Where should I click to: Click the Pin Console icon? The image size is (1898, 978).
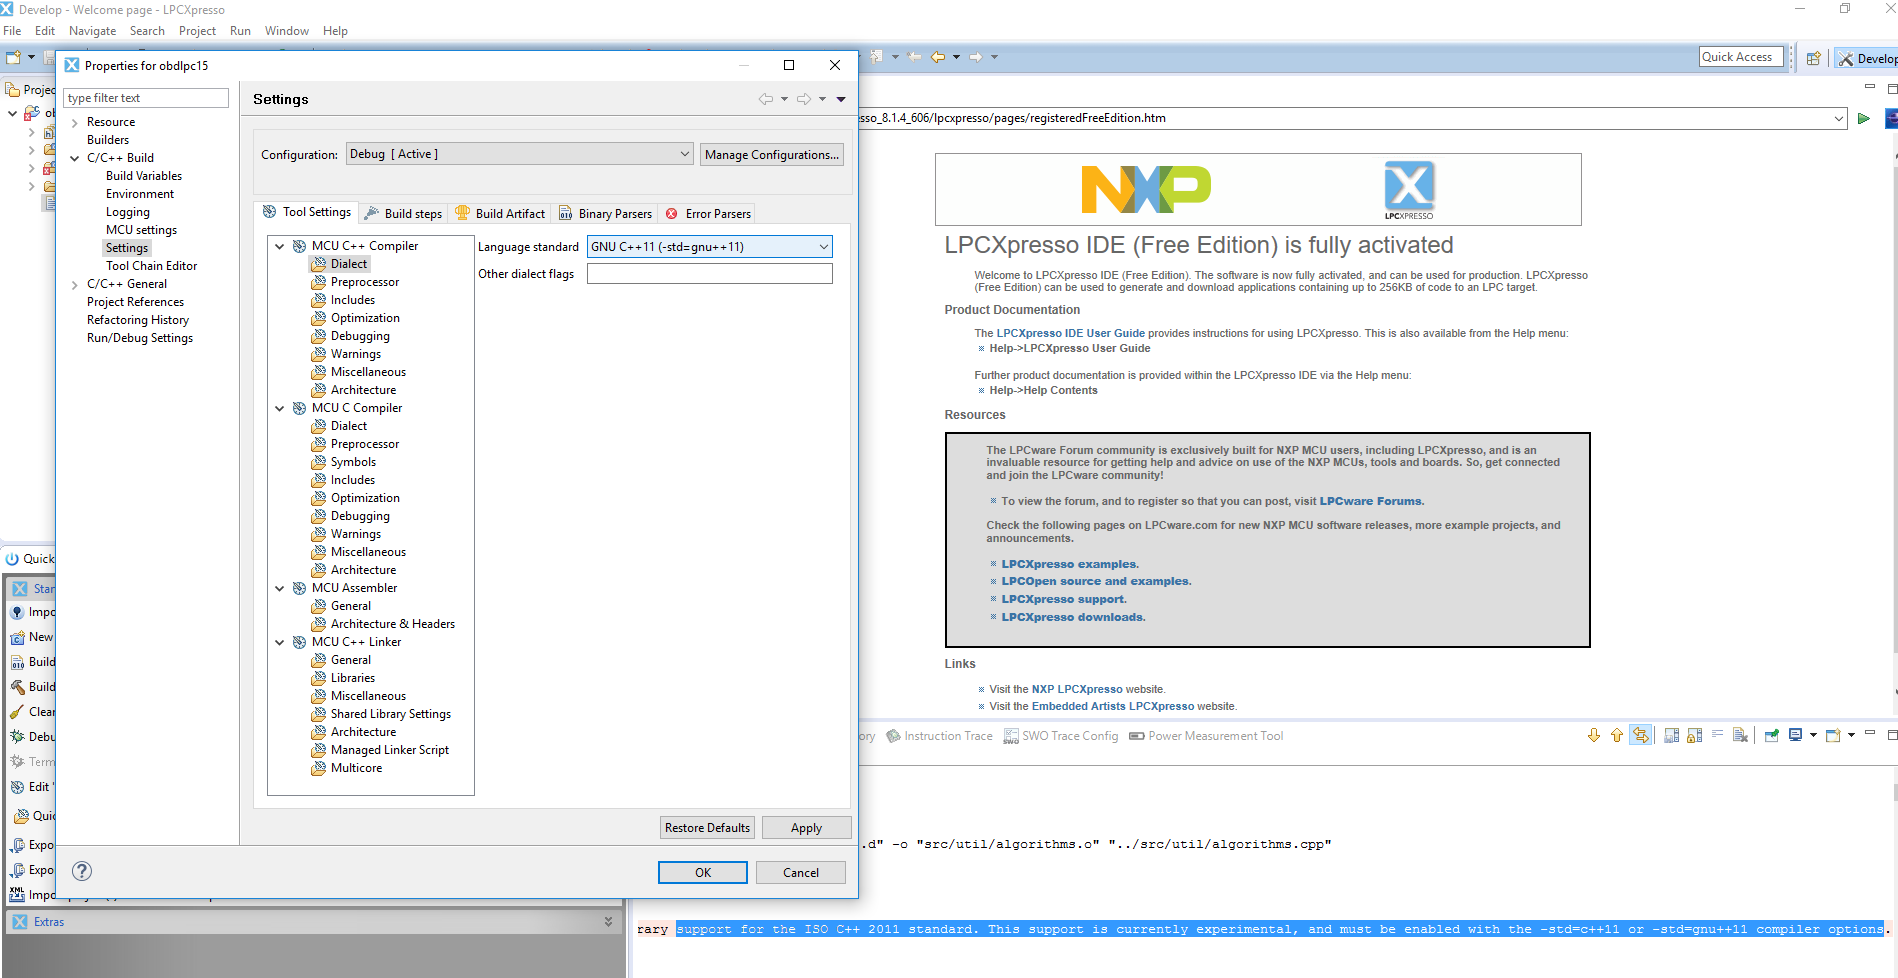pos(1772,736)
